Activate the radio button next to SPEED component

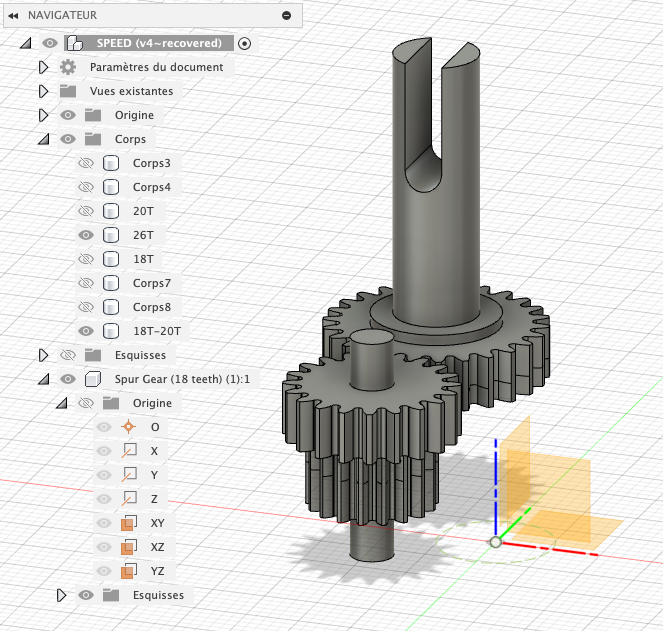pos(245,43)
